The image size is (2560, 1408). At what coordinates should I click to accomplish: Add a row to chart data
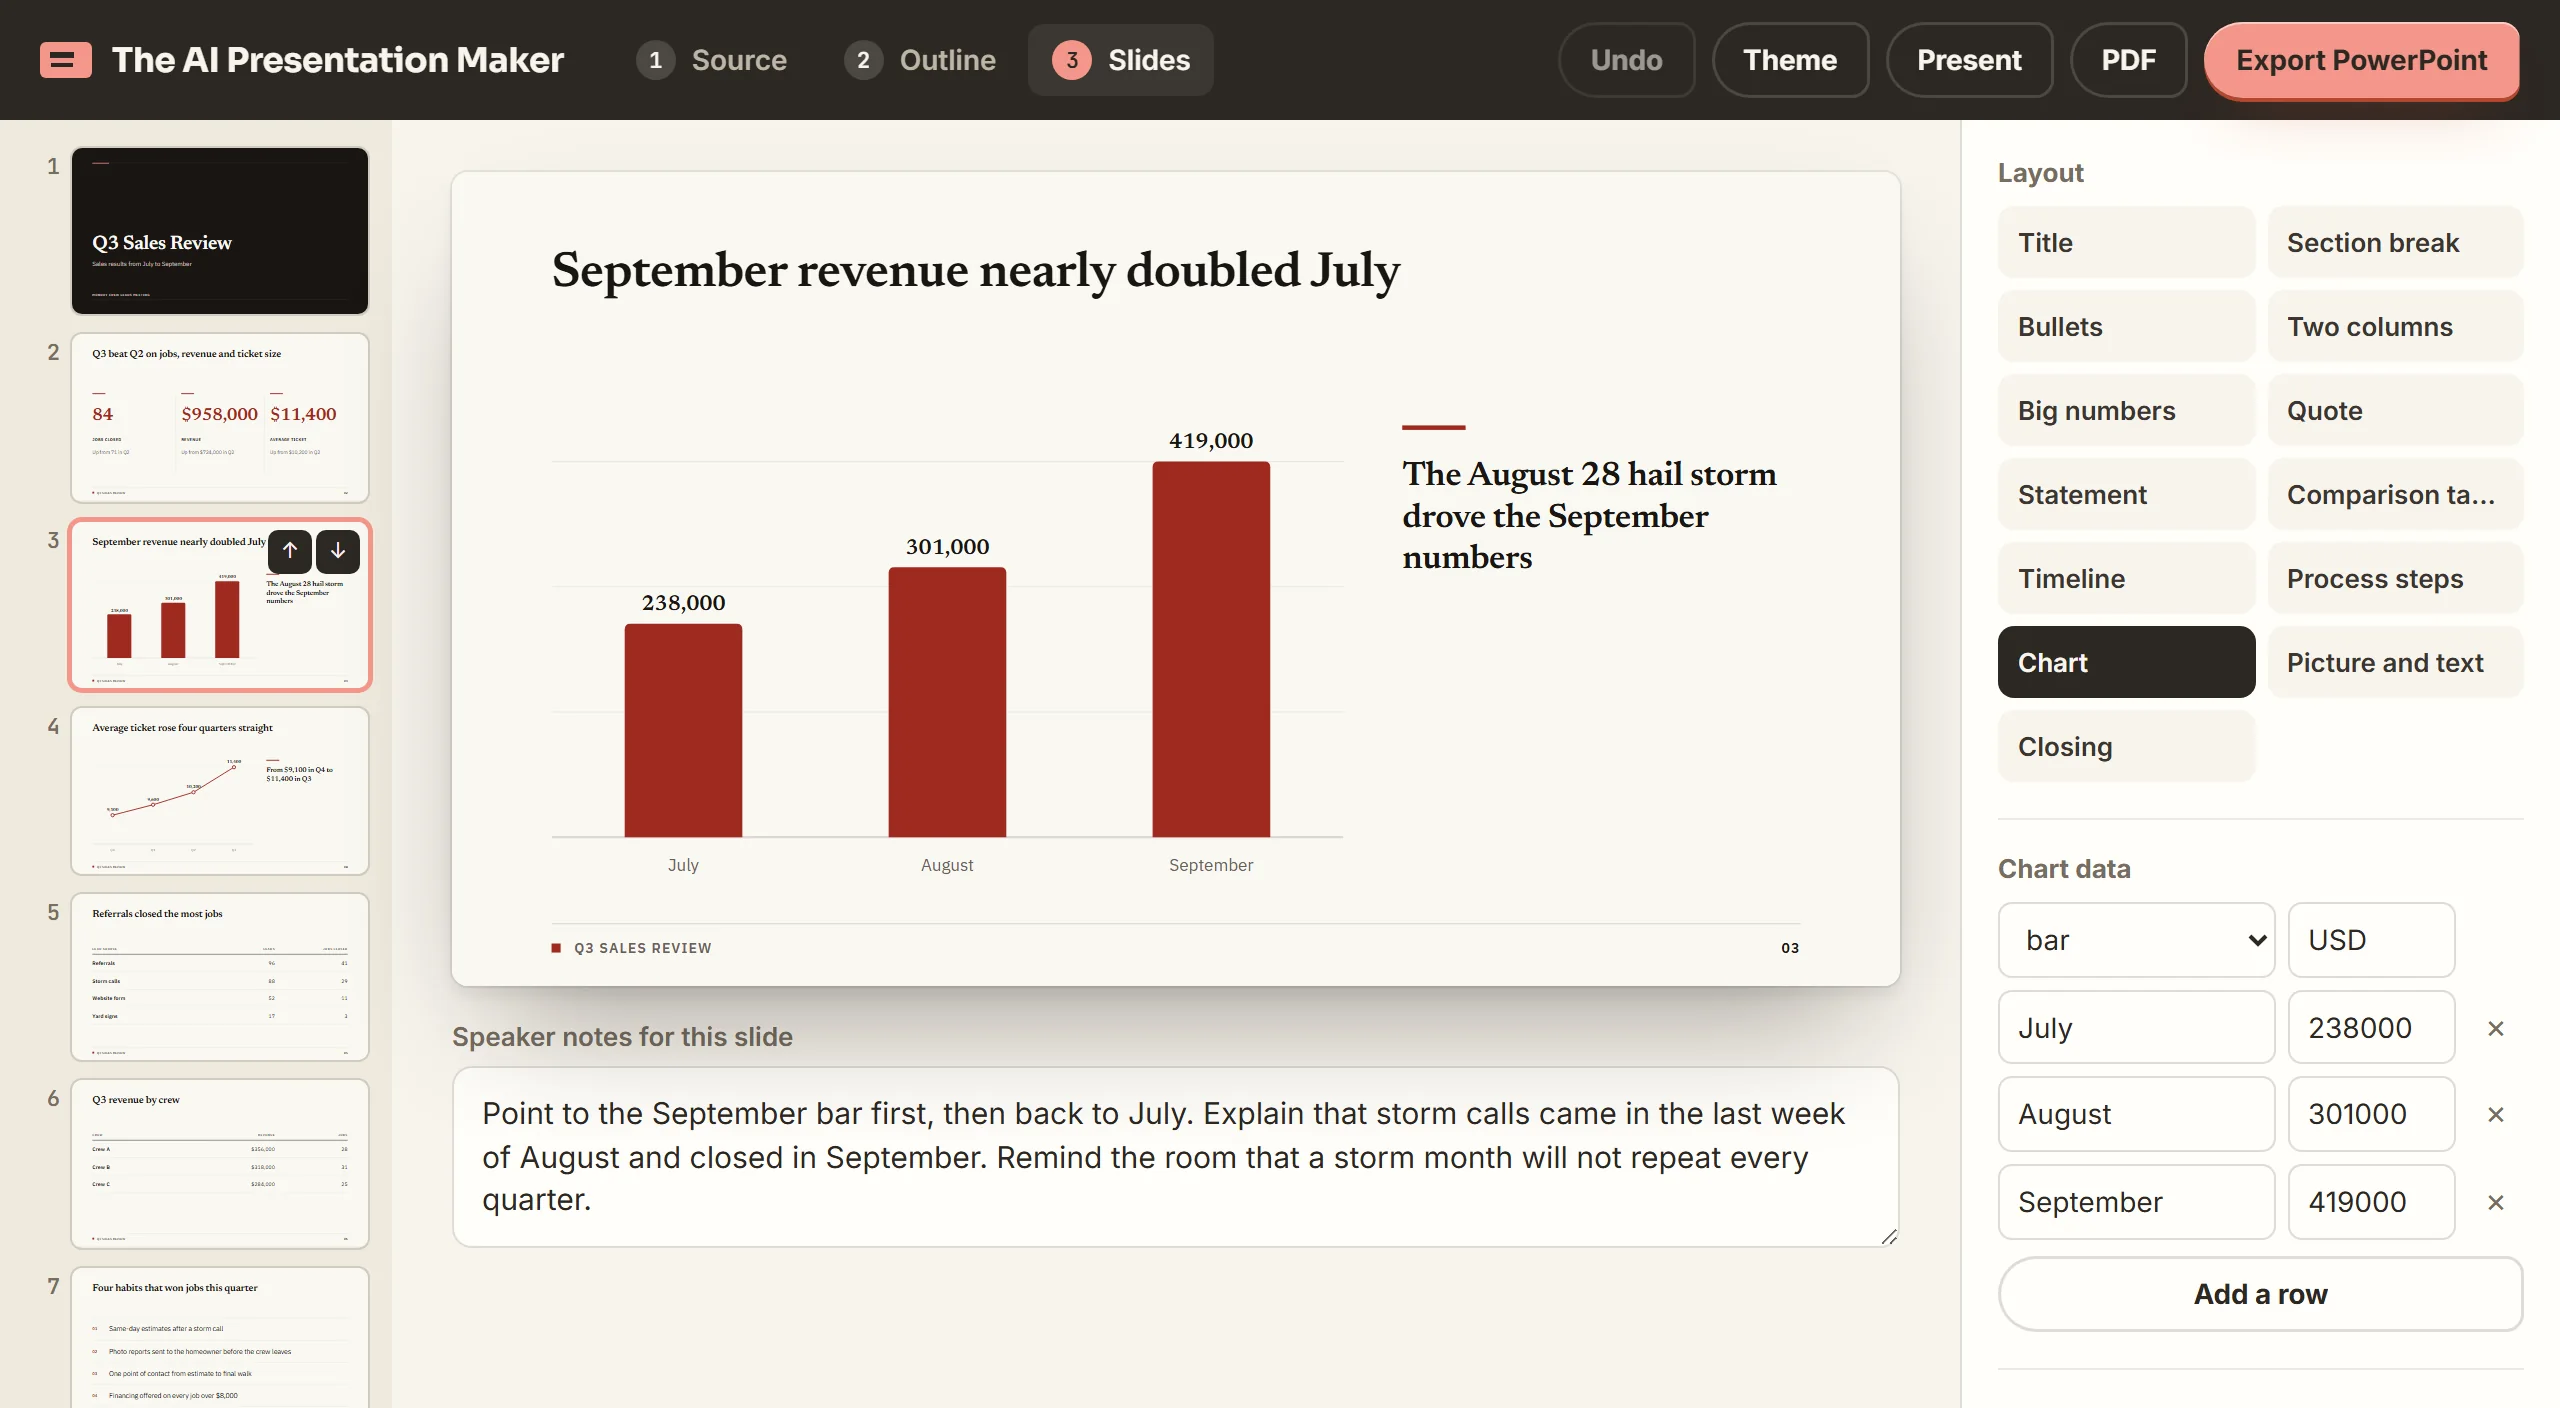click(2261, 1294)
